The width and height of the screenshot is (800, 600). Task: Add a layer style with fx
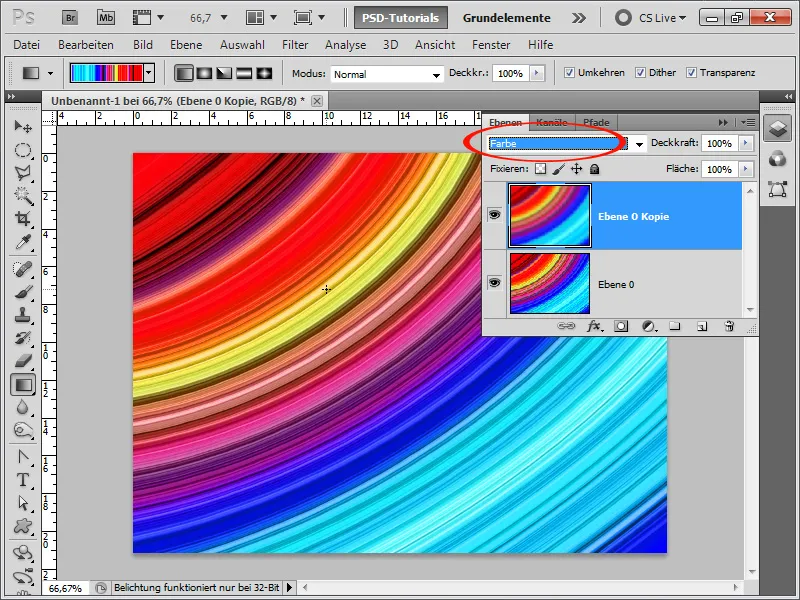click(594, 326)
